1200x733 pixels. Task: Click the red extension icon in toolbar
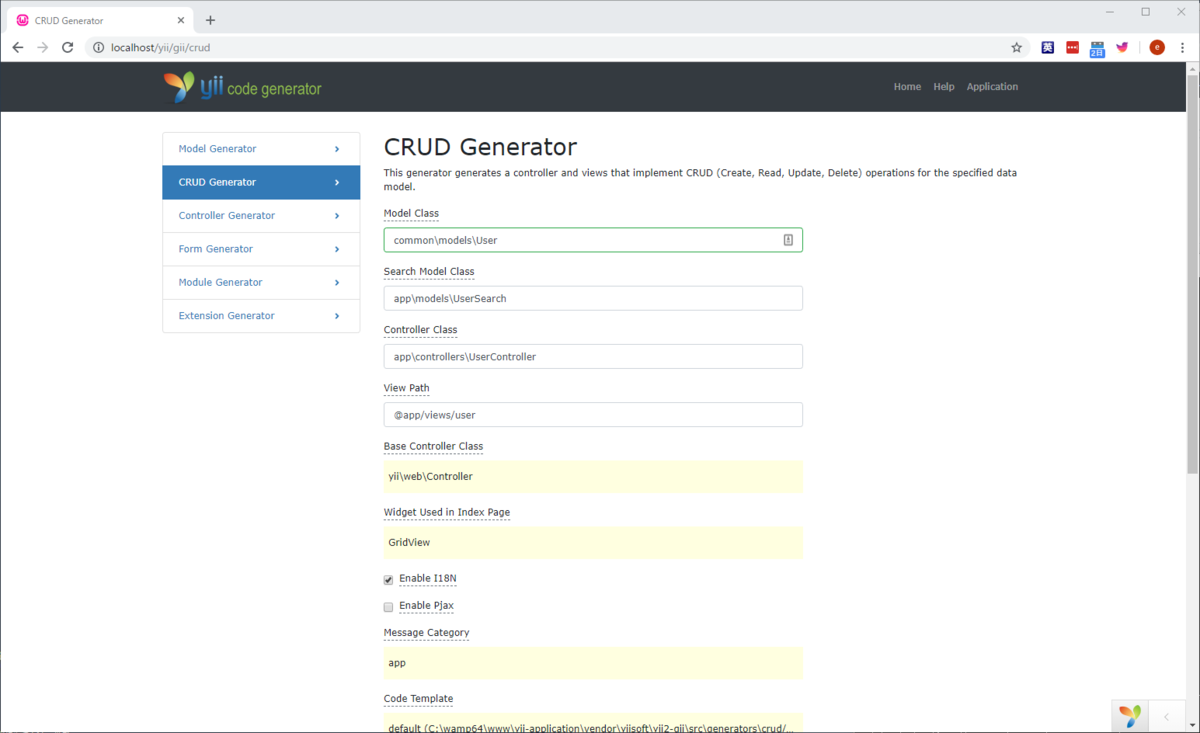(1072, 47)
